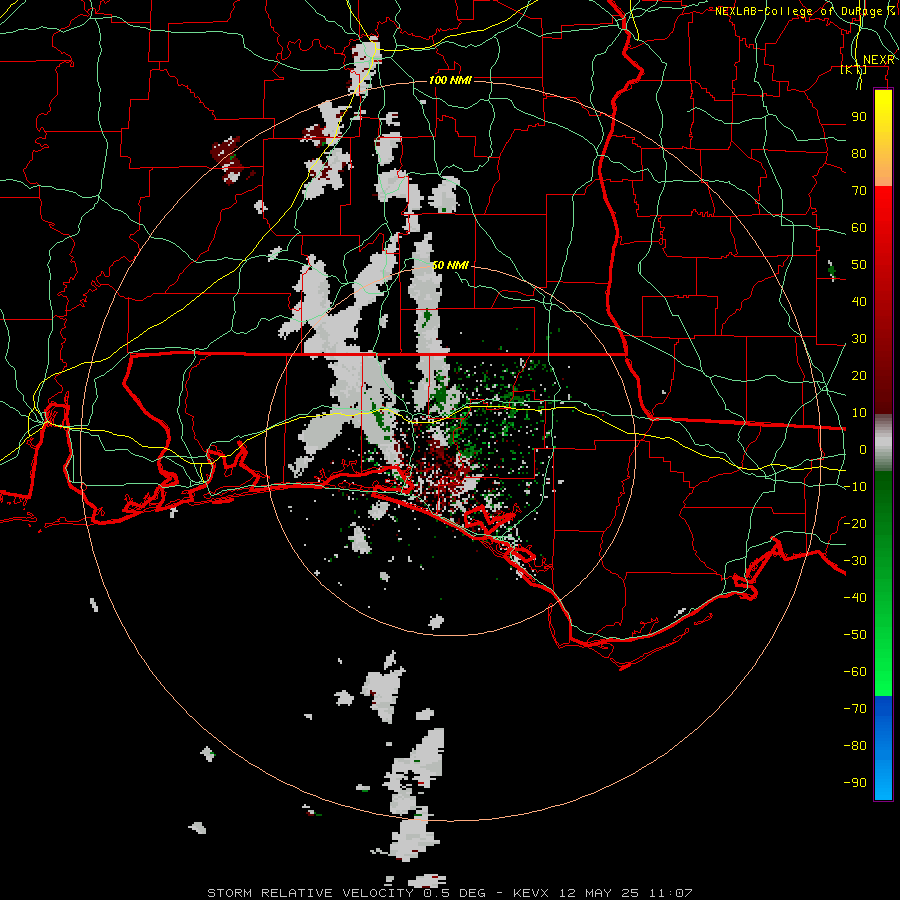Click the 0 value on velocity legend
This screenshot has width=900, height=900.
pos(863,449)
